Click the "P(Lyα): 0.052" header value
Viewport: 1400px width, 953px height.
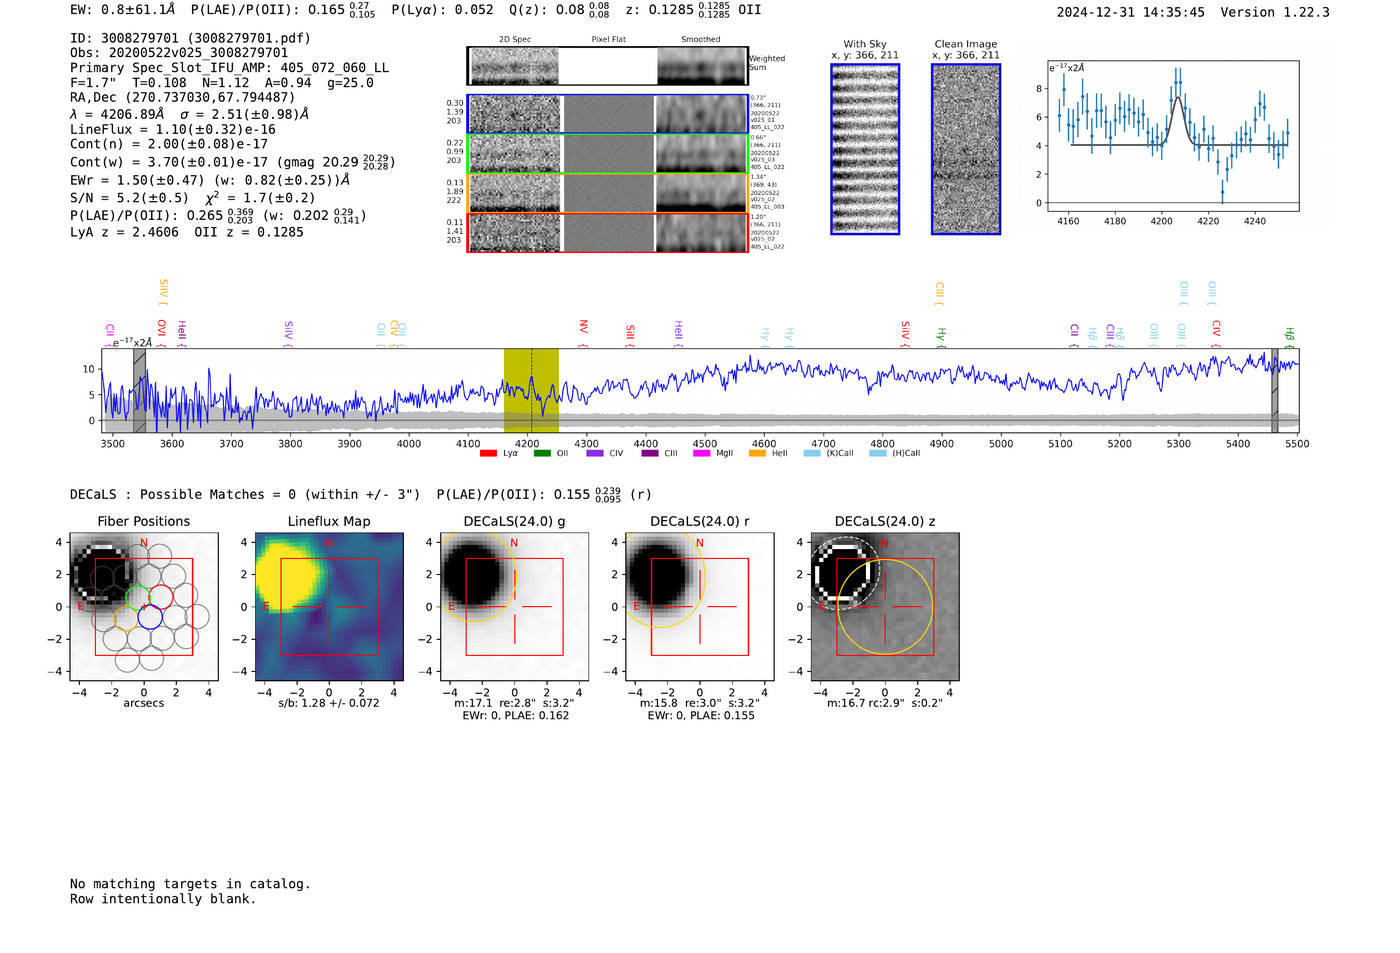pyautogui.click(x=442, y=9)
